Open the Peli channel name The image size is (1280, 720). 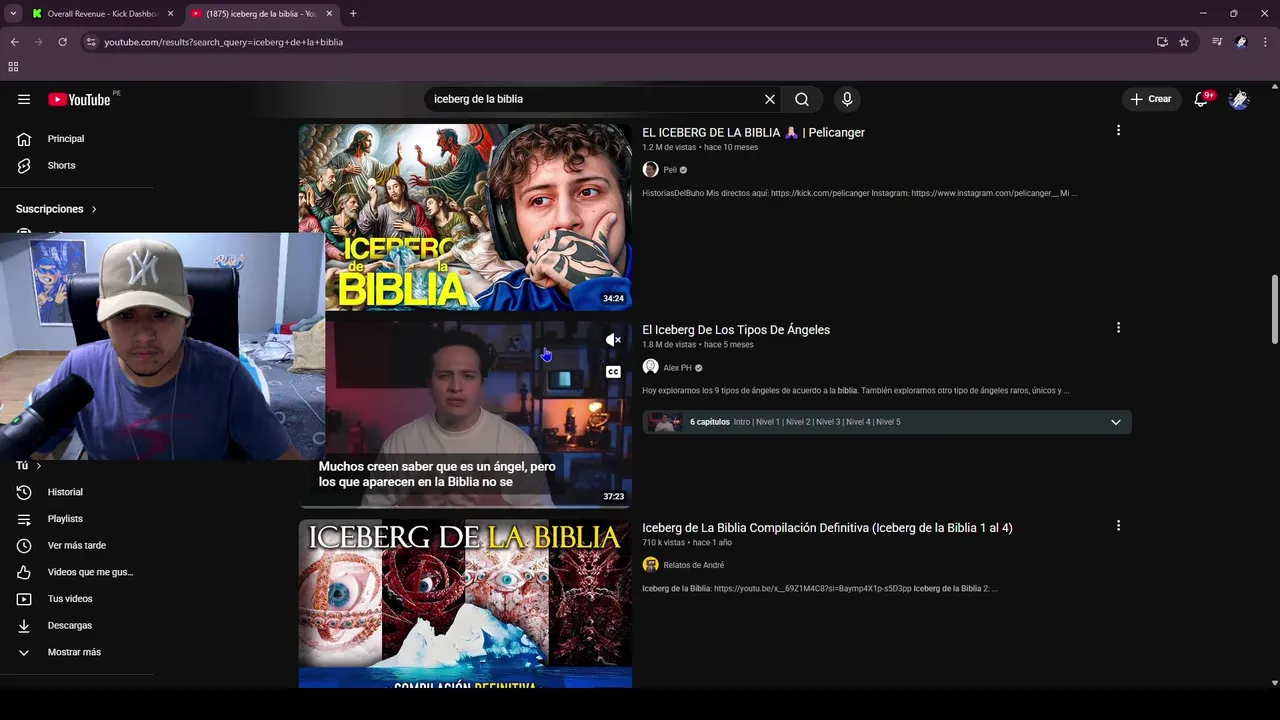tap(670, 170)
